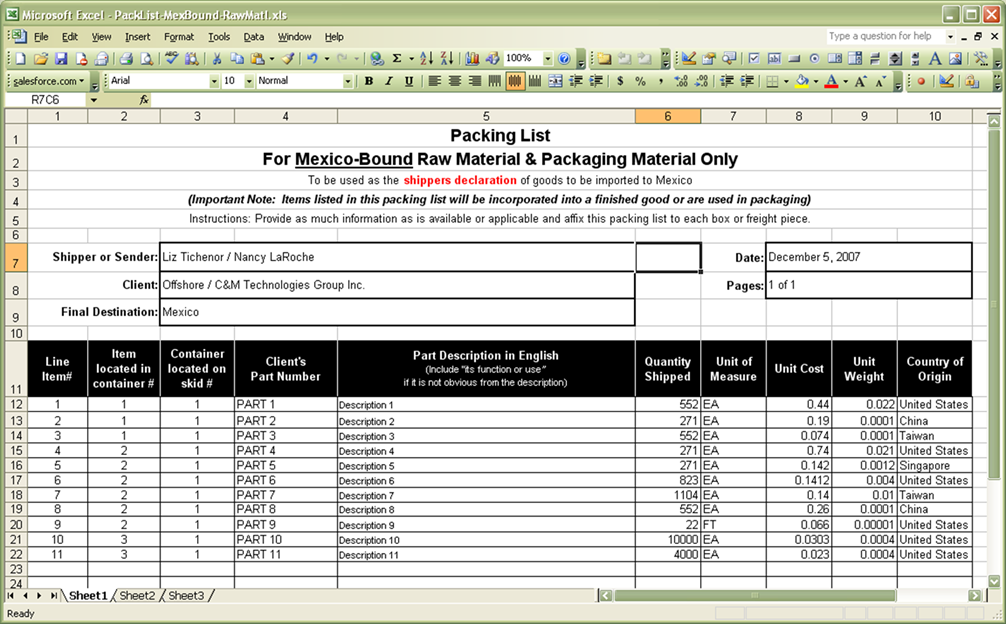Open the Data menu
Screen dimensions: 1006x624
[x=253, y=37]
